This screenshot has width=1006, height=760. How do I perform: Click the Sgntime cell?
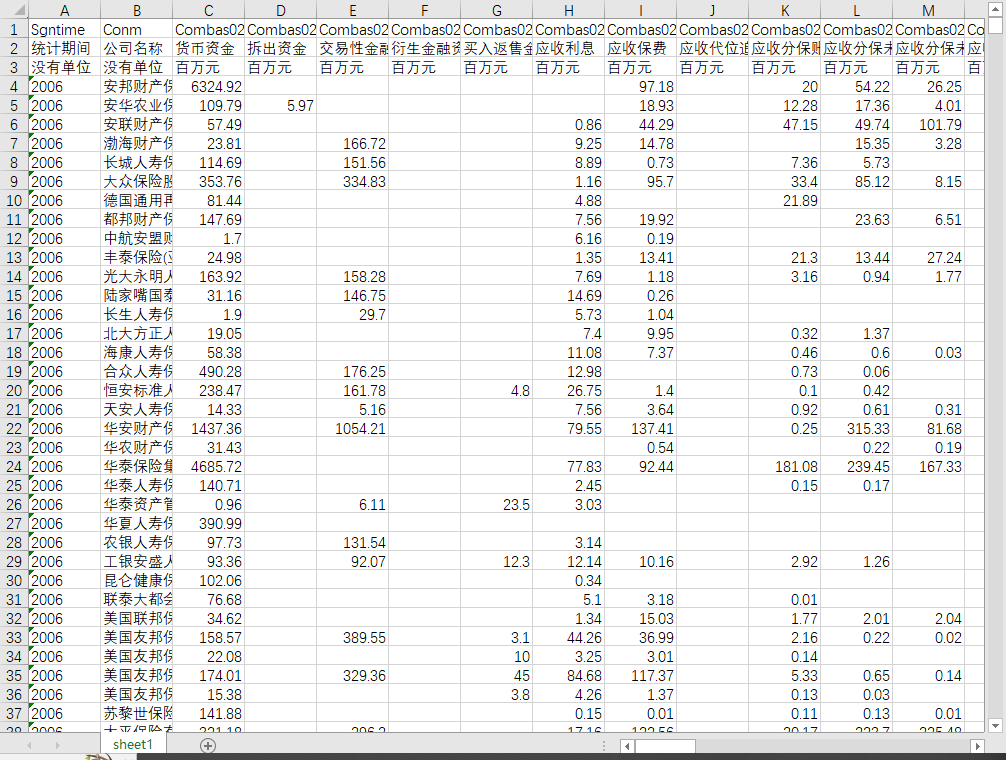64,30
